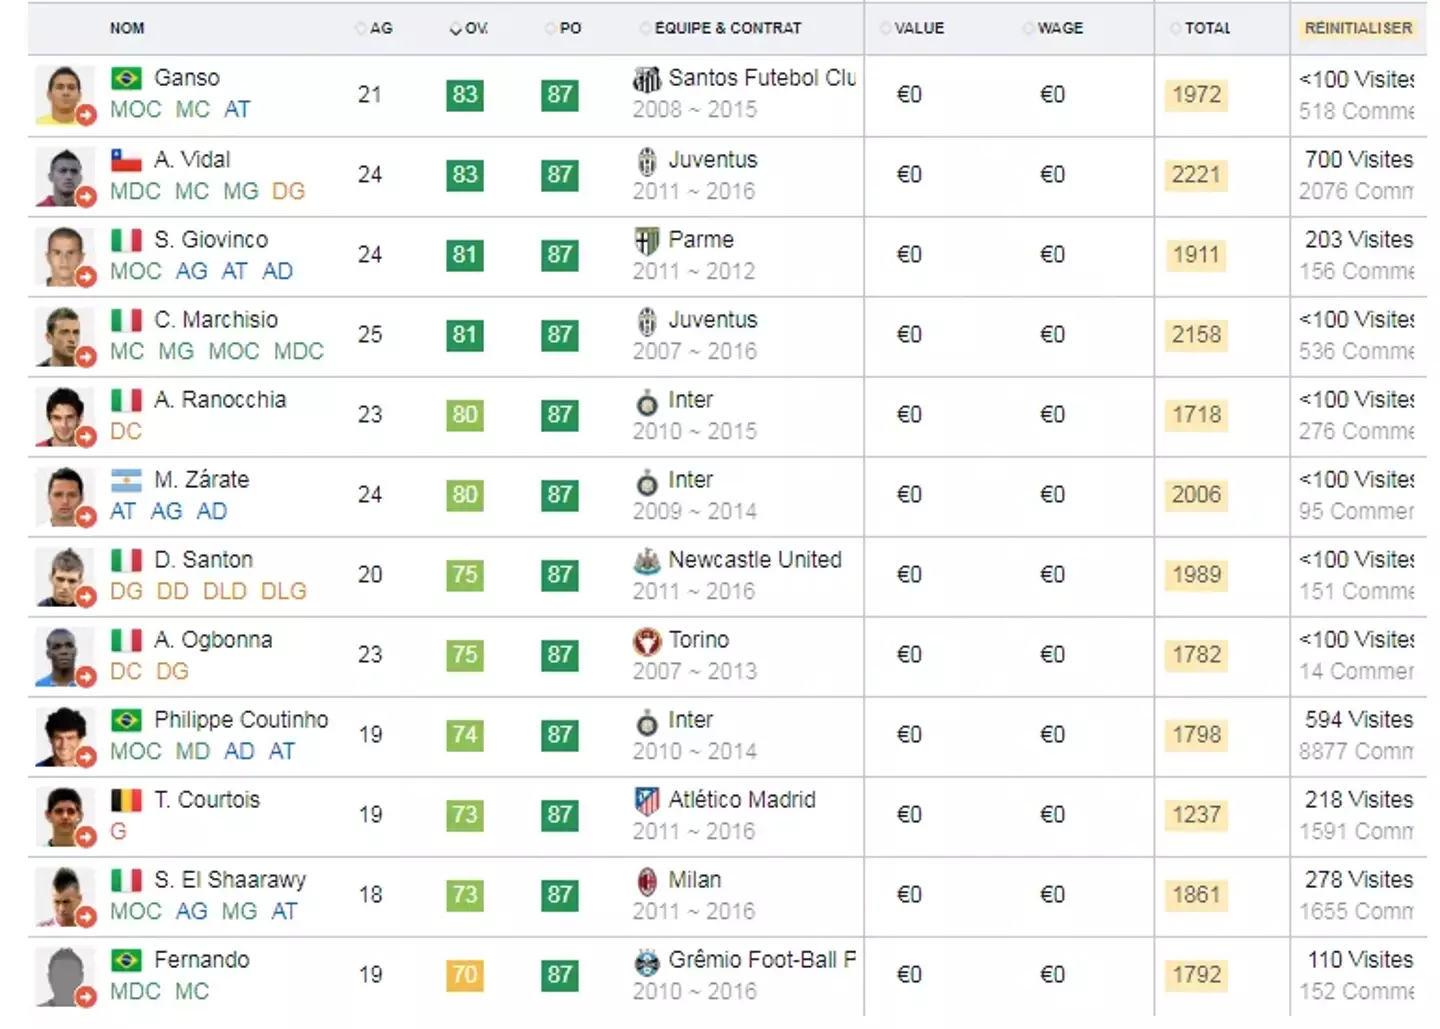This screenshot has height=1029, width=1440.
Task: Click the Atlético Madrid crest icon
Action: coord(647,800)
